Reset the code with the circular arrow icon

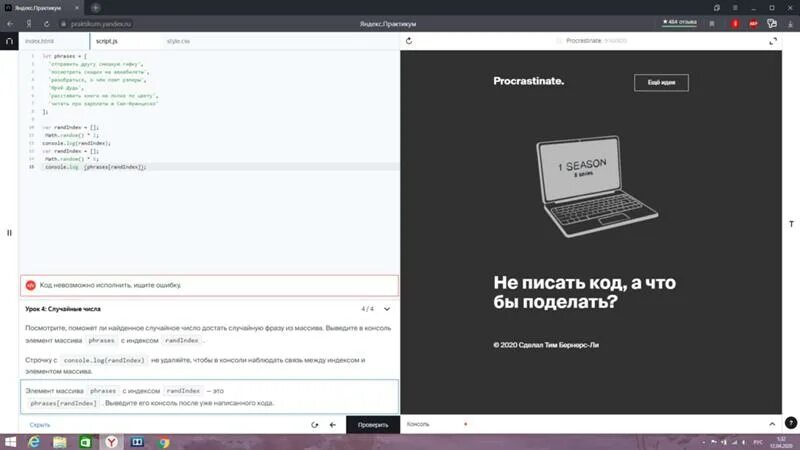click(314, 424)
